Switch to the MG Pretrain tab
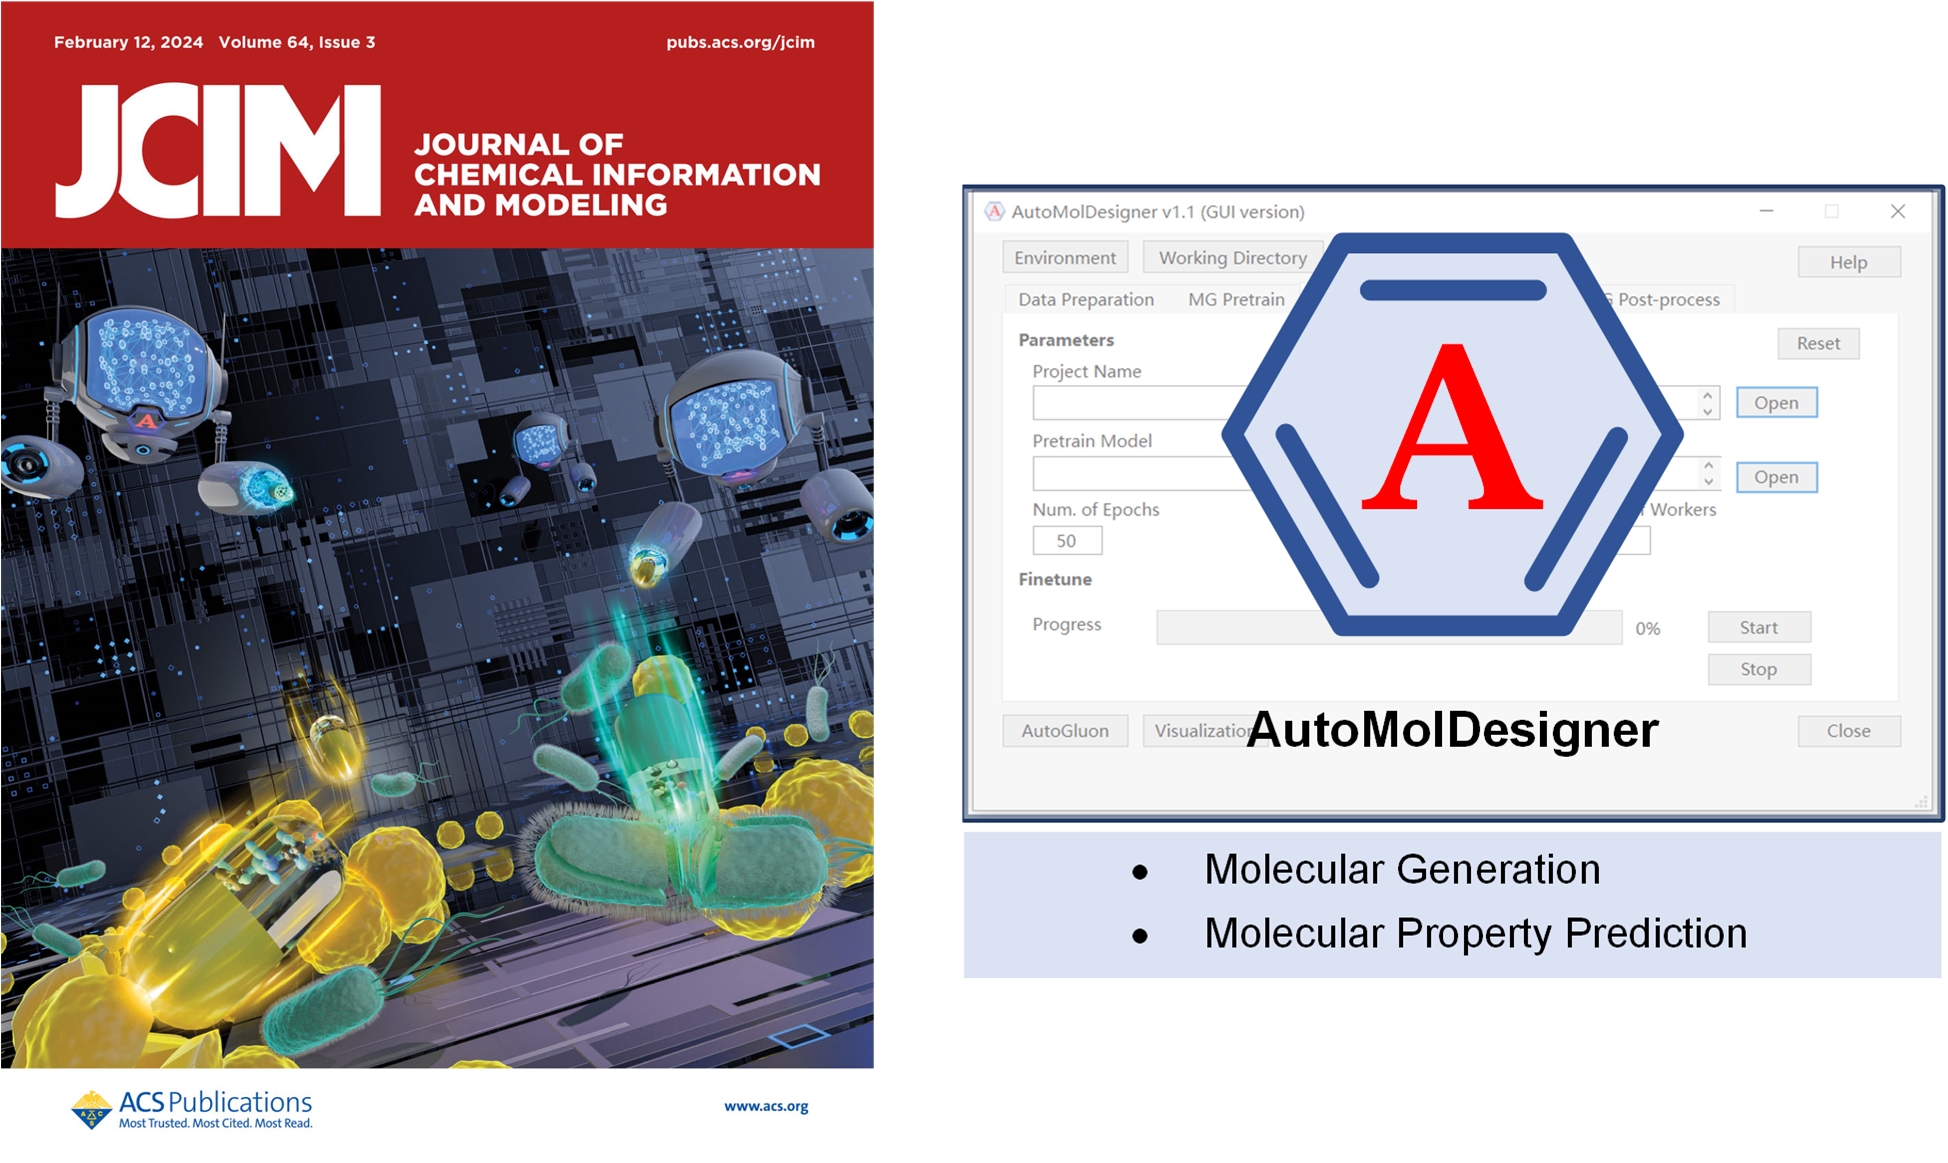The image size is (1948, 1163). [1236, 299]
